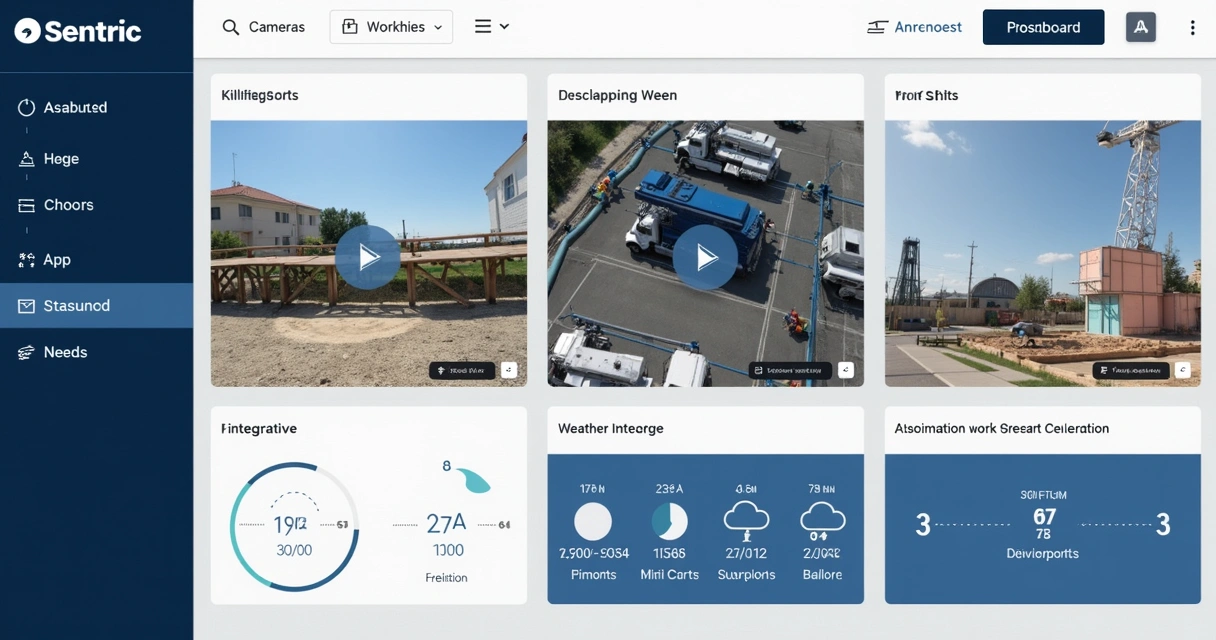The height and width of the screenshot is (640, 1216).
Task: Click the Fror Shits camera thumbnail
Action: point(1043,253)
